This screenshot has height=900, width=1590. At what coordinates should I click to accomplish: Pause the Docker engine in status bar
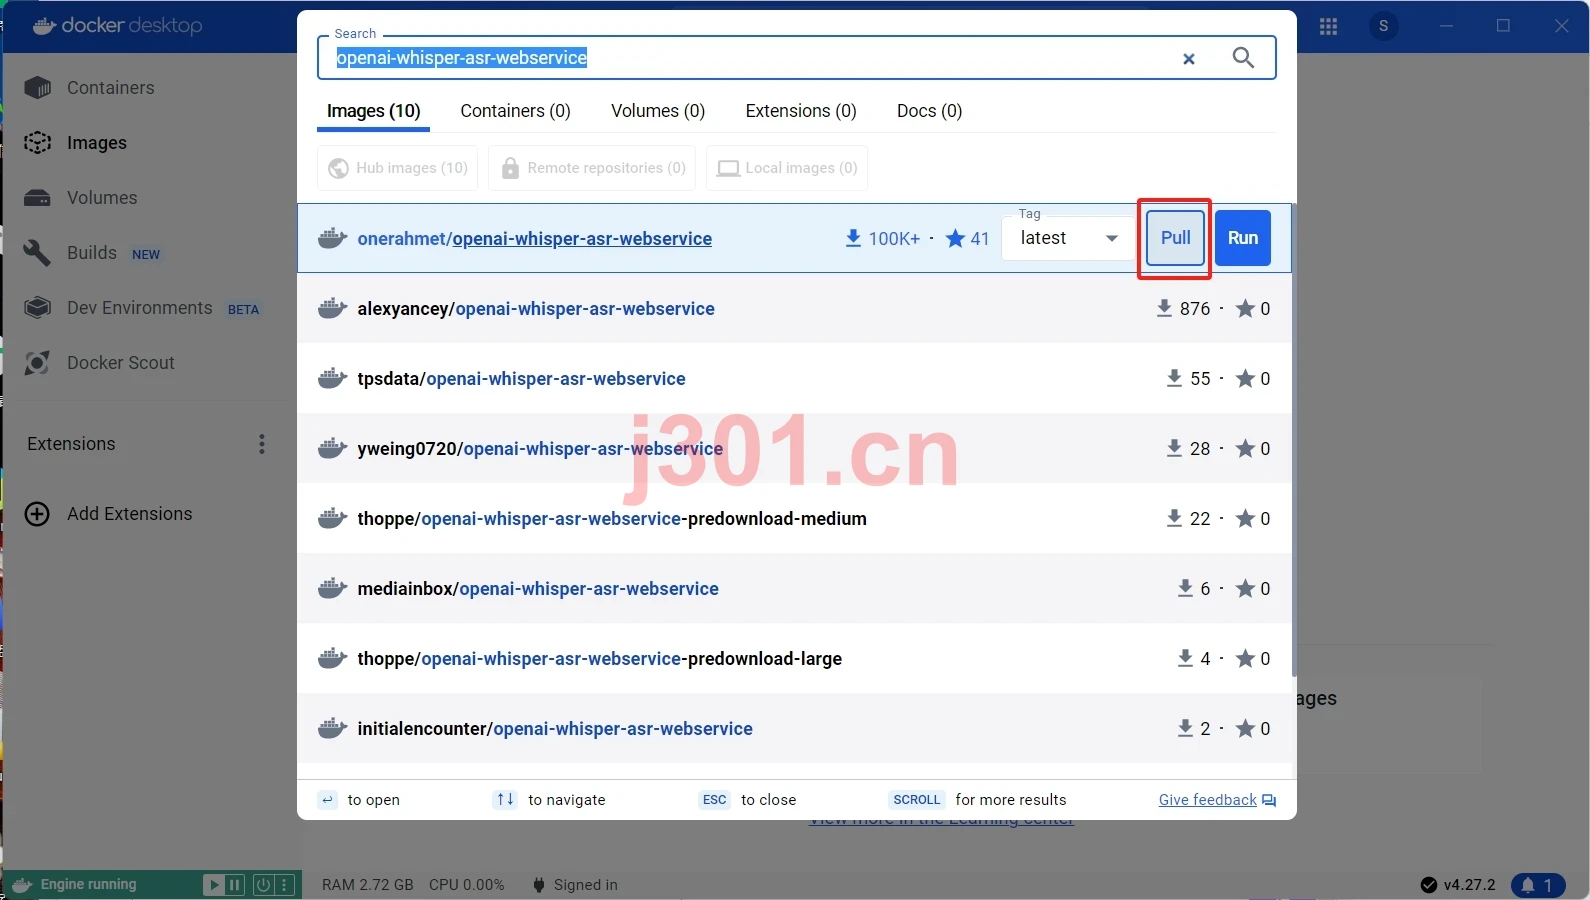pyautogui.click(x=235, y=885)
